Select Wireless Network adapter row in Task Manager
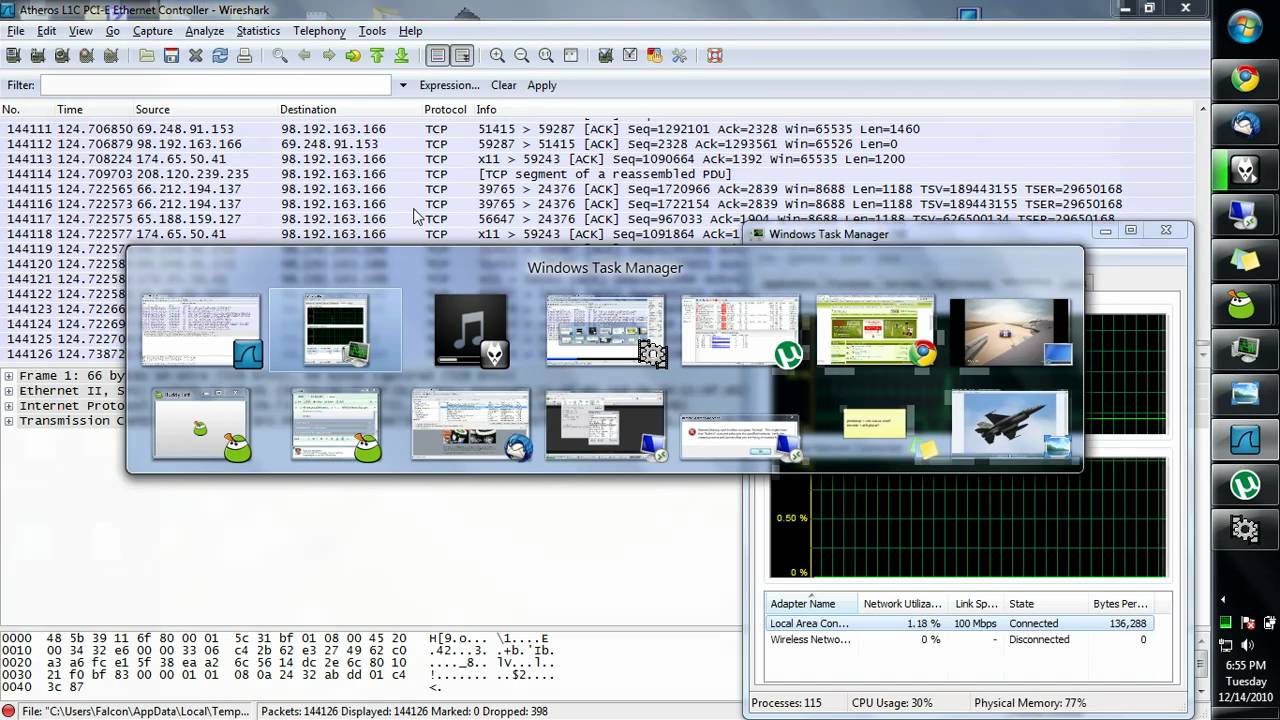Viewport: 1280px width, 720px height. point(958,639)
